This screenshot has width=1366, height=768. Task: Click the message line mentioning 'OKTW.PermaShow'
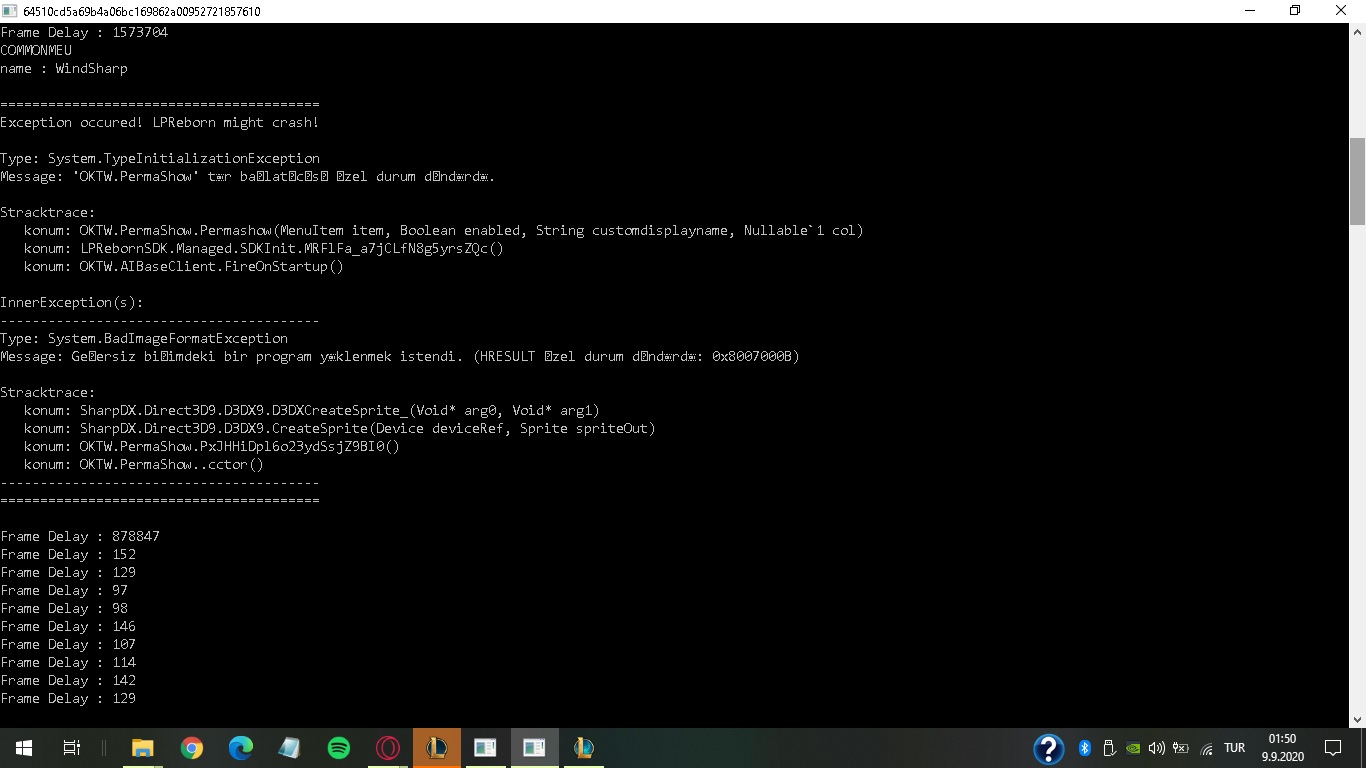(x=248, y=176)
